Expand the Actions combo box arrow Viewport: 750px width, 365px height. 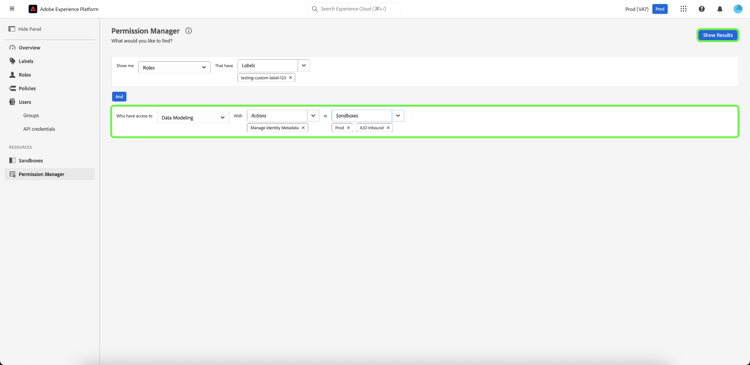pos(313,115)
